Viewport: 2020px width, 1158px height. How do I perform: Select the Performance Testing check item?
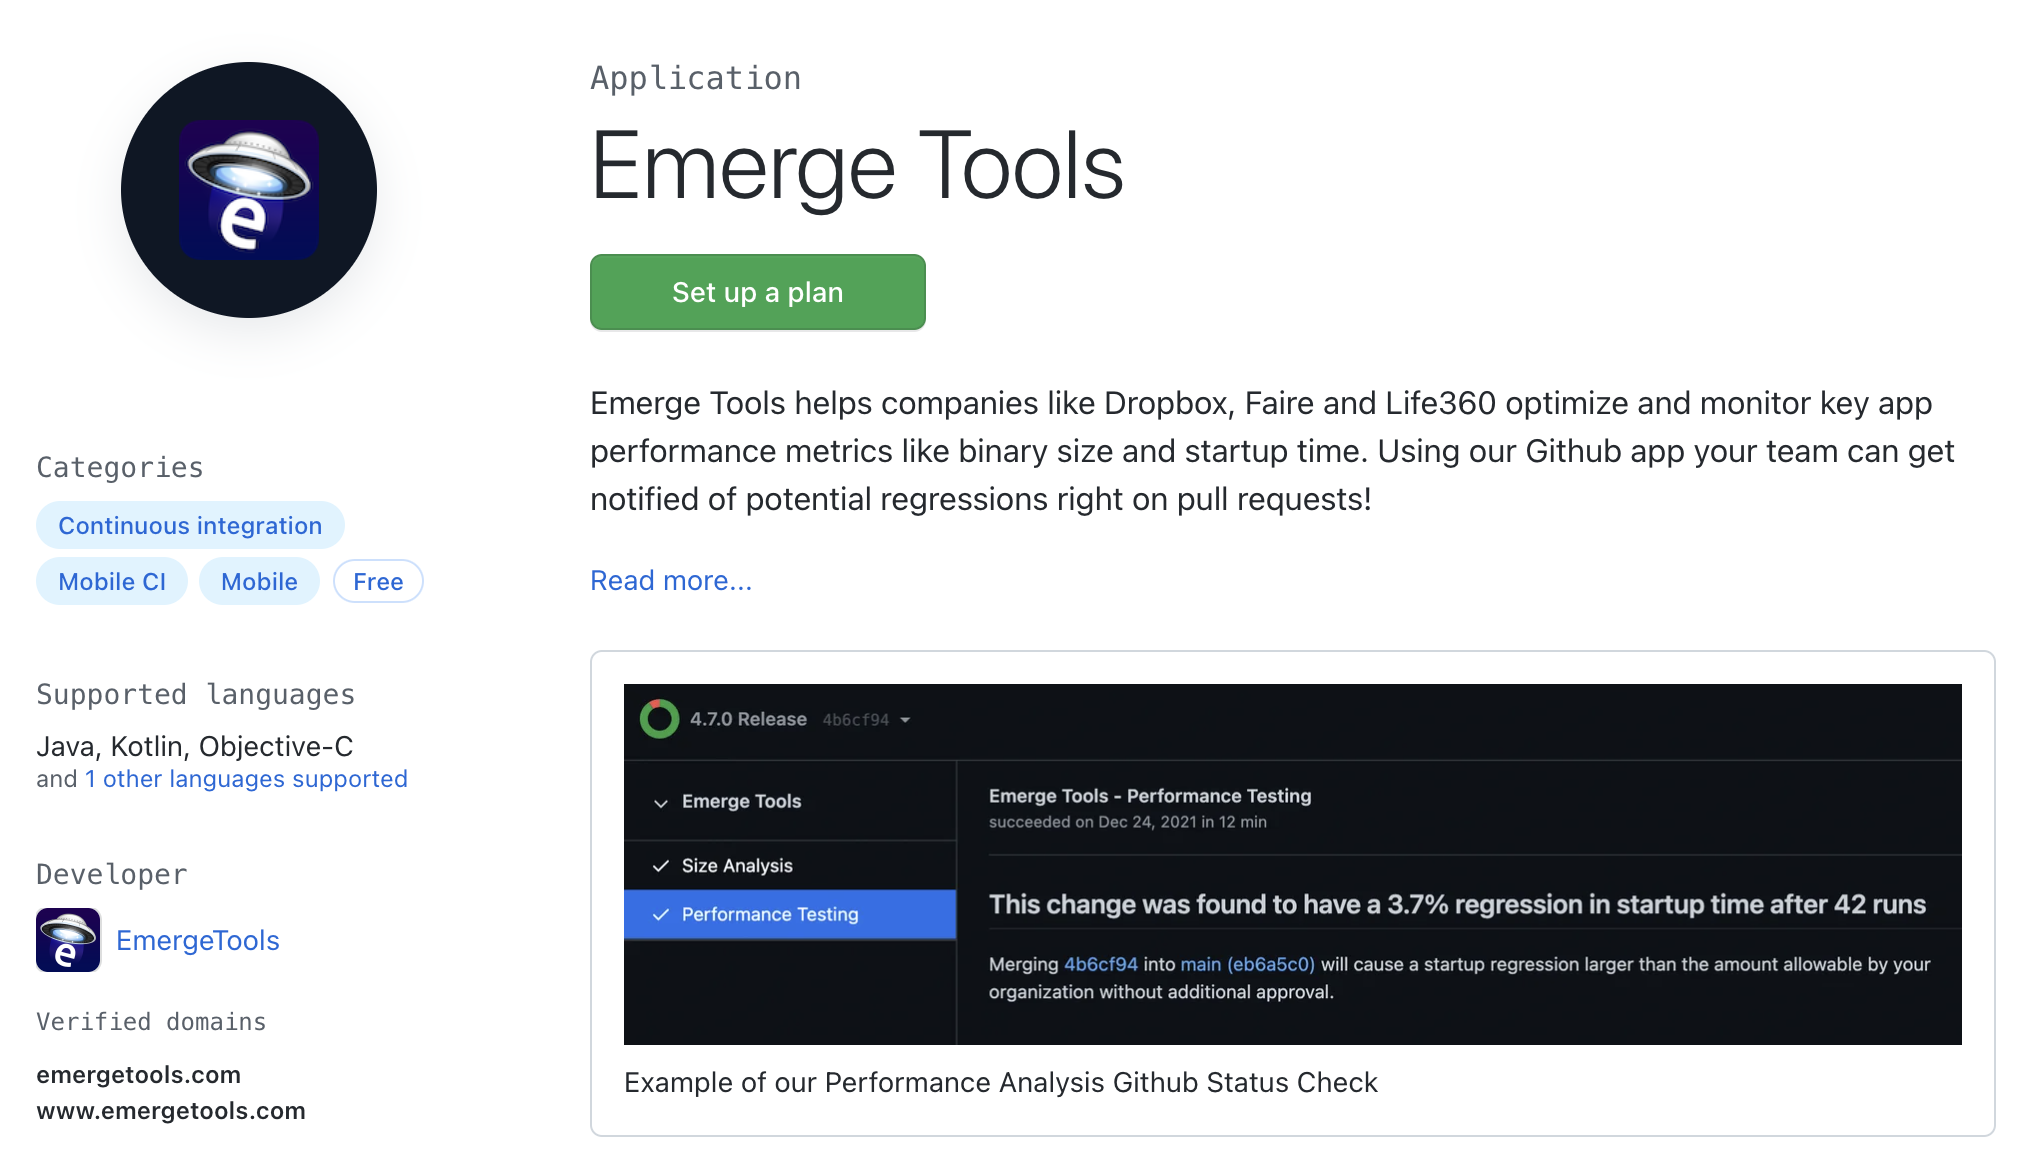click(x=770, y=915)
